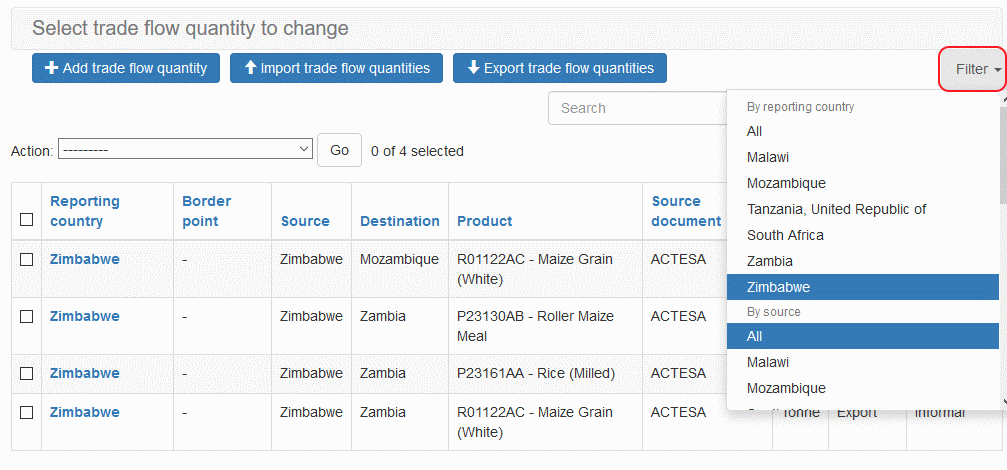This screenshot has width=1007, height=470.
Task: Toggle the select-all checkbox in table header
Action: click(27, 220)
